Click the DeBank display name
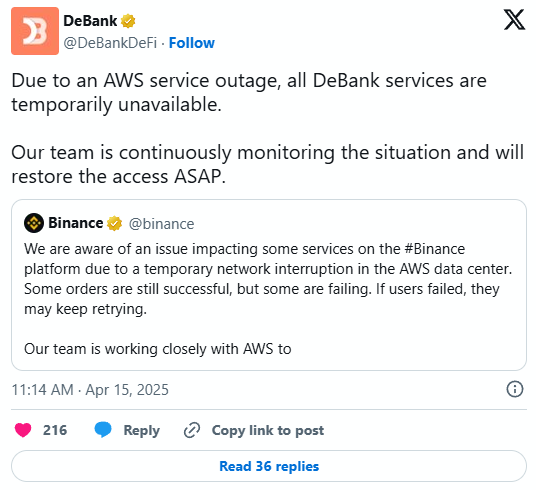536x490 pixels. [90, 21]
